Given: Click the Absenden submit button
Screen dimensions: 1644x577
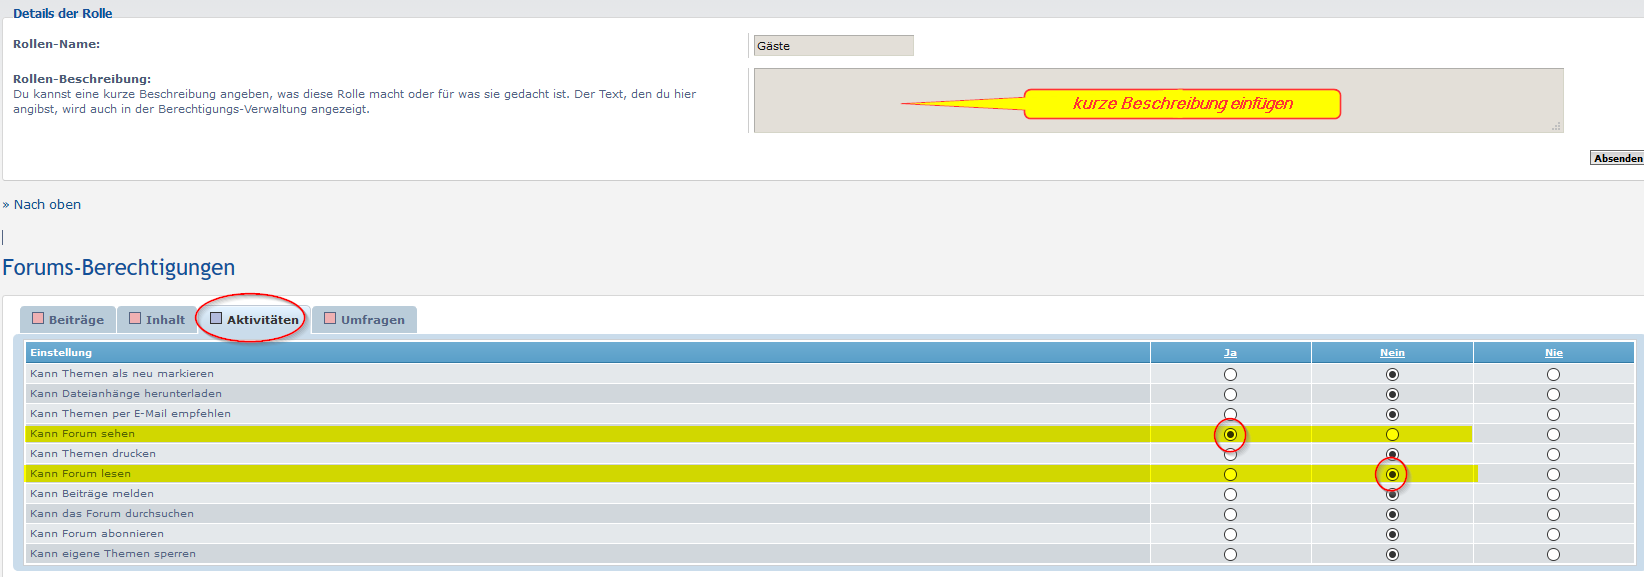Looking at the screenshot, I should (x=1617, y=158).
